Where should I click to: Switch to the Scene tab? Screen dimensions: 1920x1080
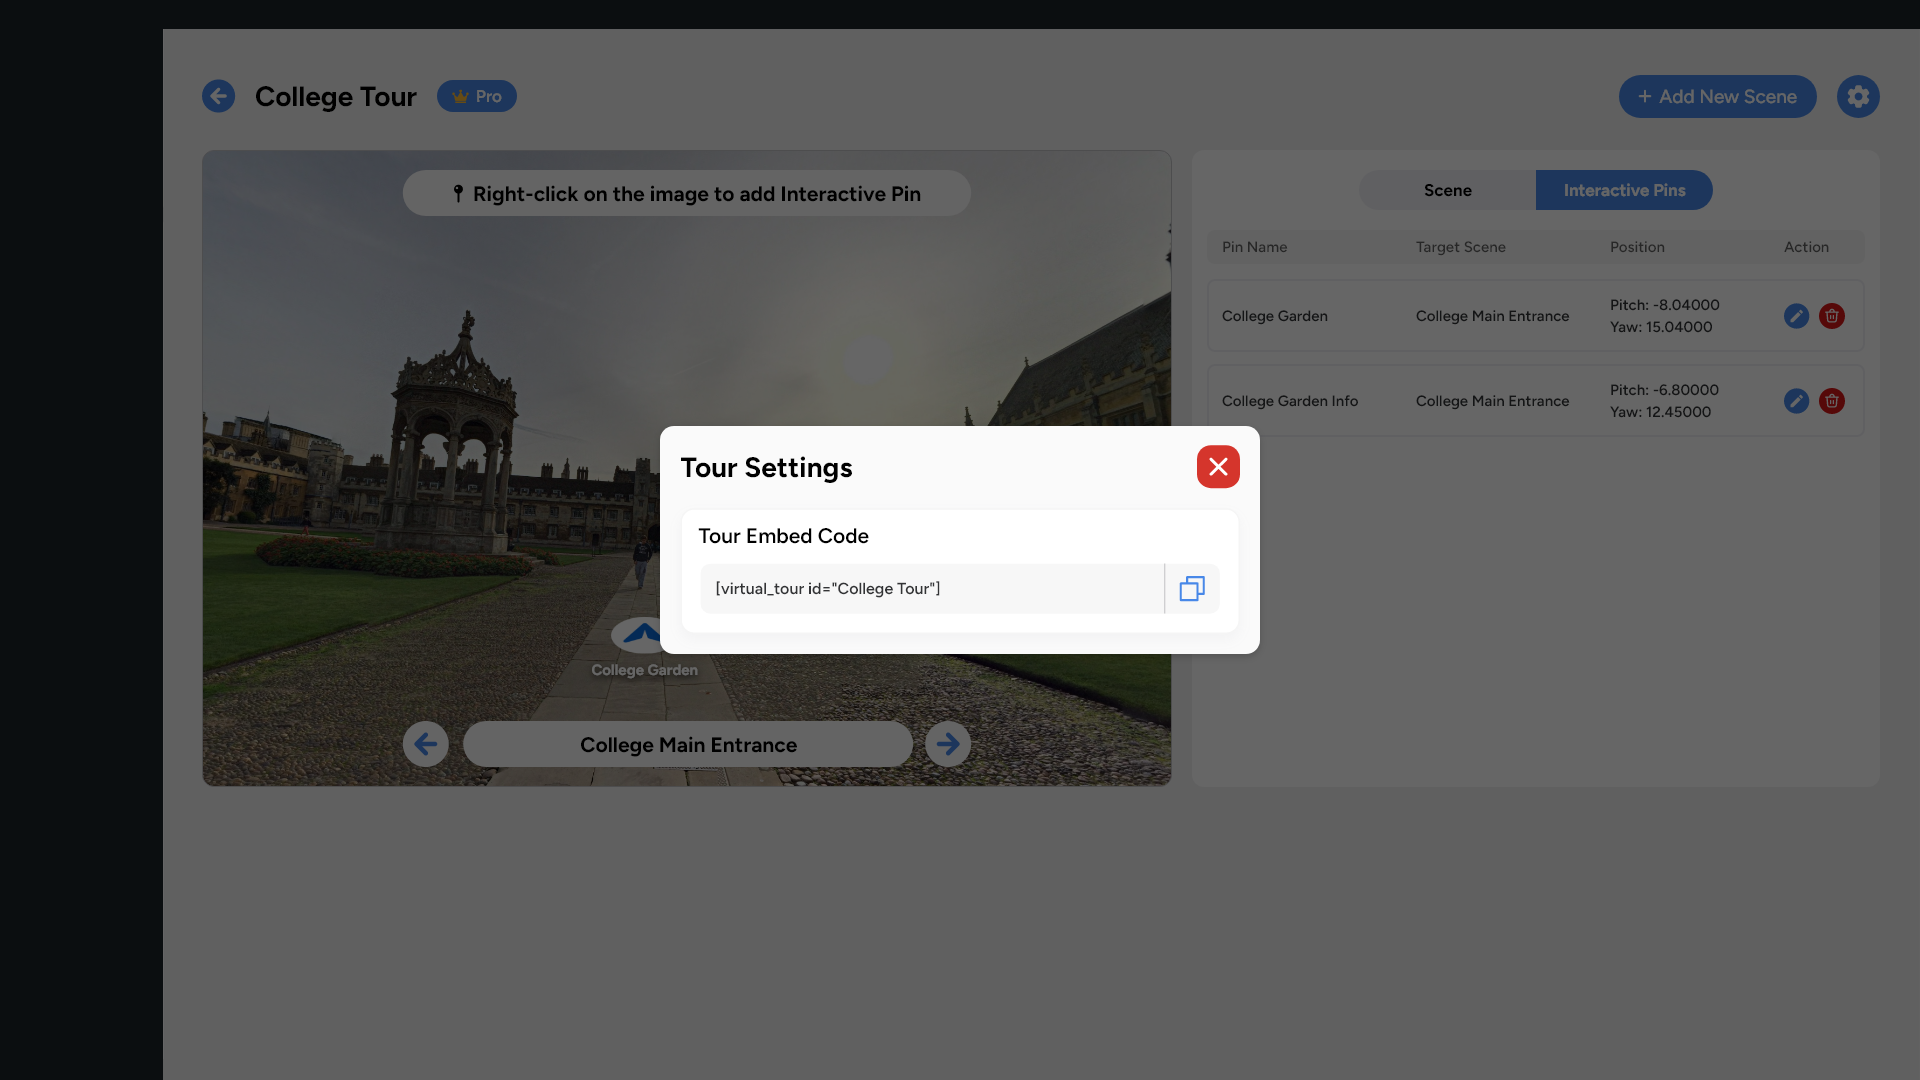1447,190
